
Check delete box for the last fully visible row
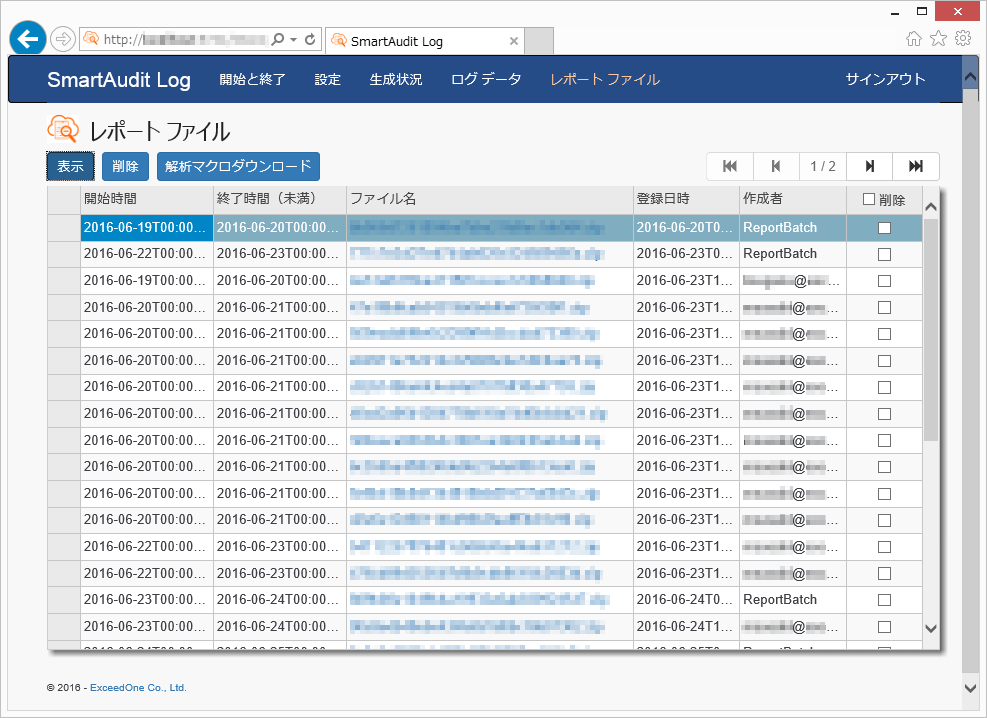click(884, 627)
